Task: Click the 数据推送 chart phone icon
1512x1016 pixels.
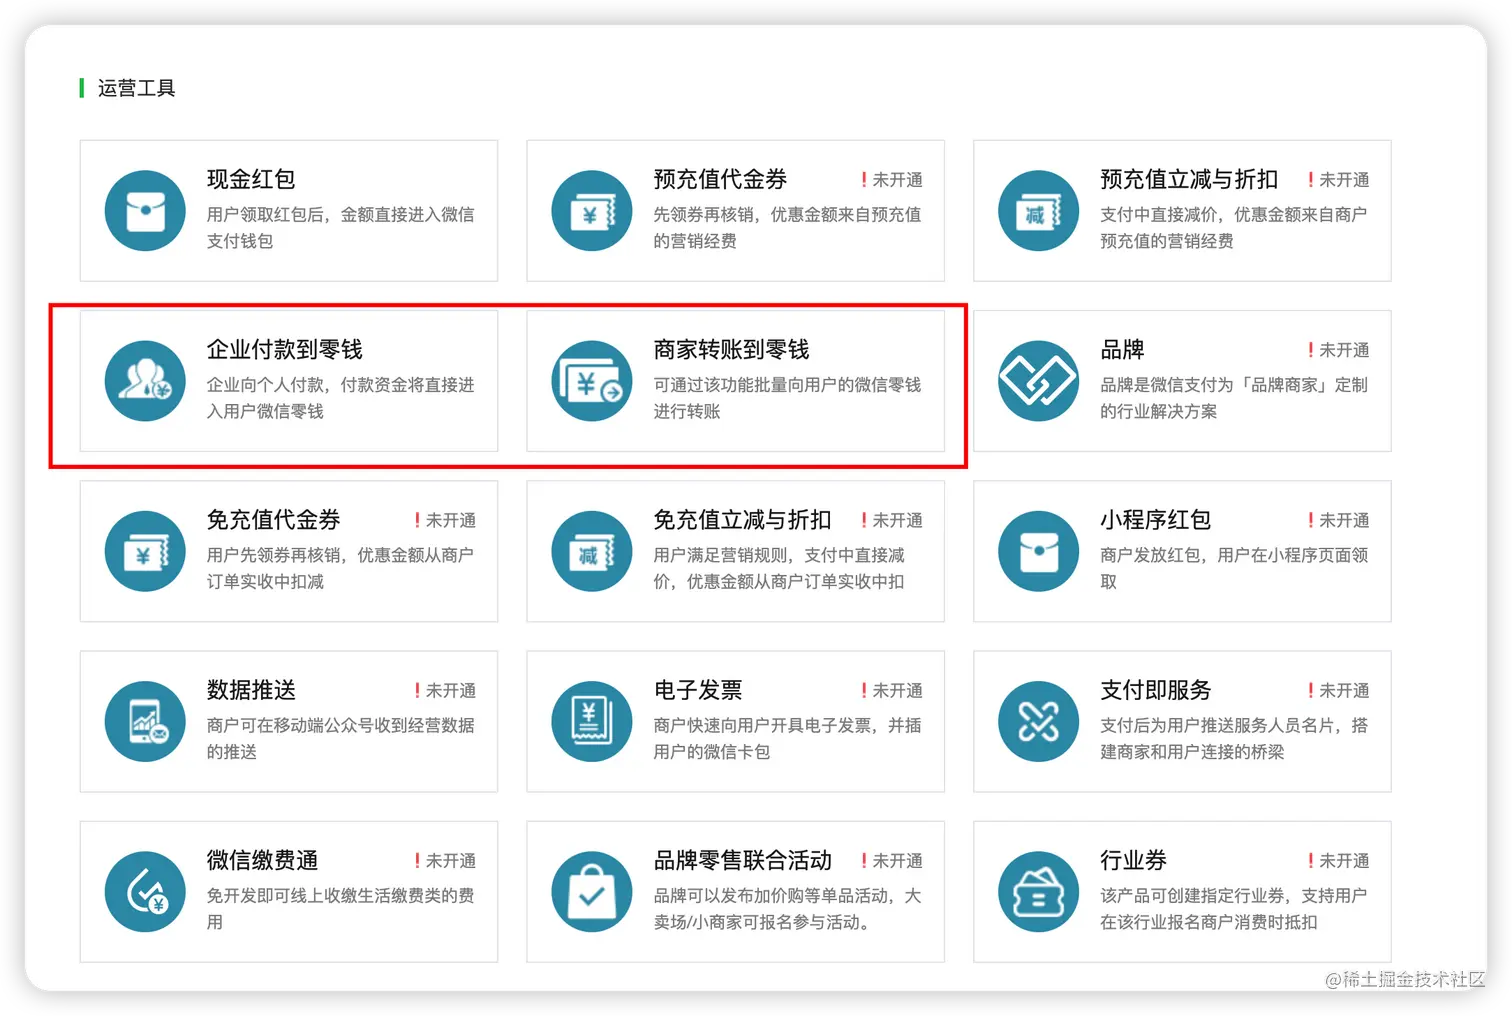Action: (145, 721)
